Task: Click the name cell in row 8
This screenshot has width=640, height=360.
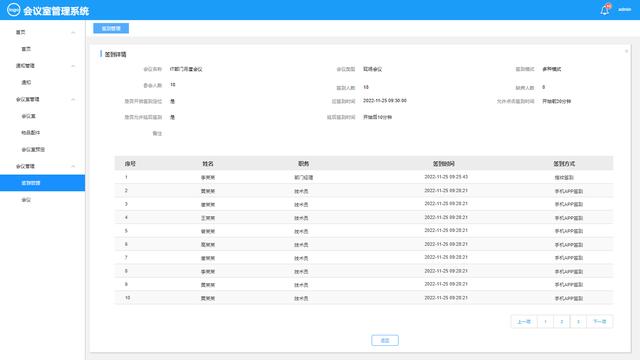Action: pyautogui.click(x=208, y=271)
